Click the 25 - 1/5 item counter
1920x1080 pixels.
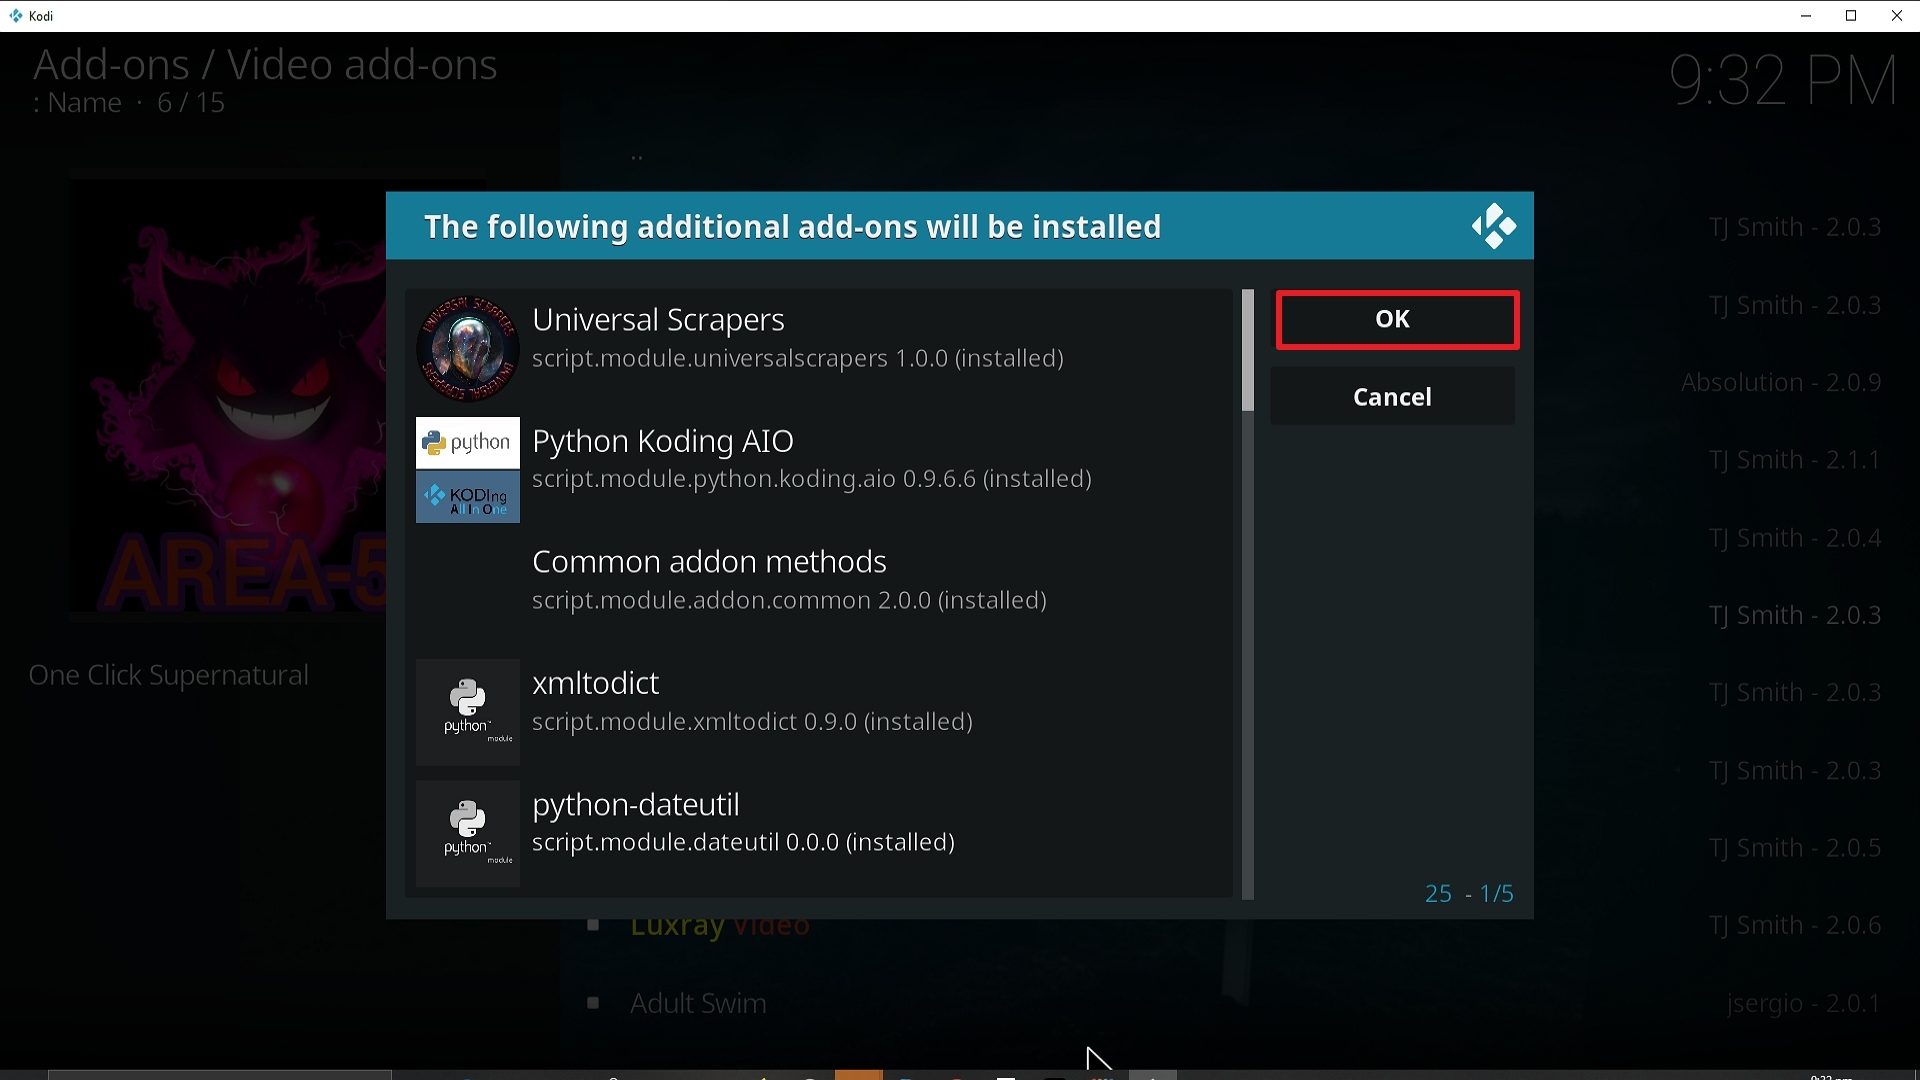pos(1469,894)
